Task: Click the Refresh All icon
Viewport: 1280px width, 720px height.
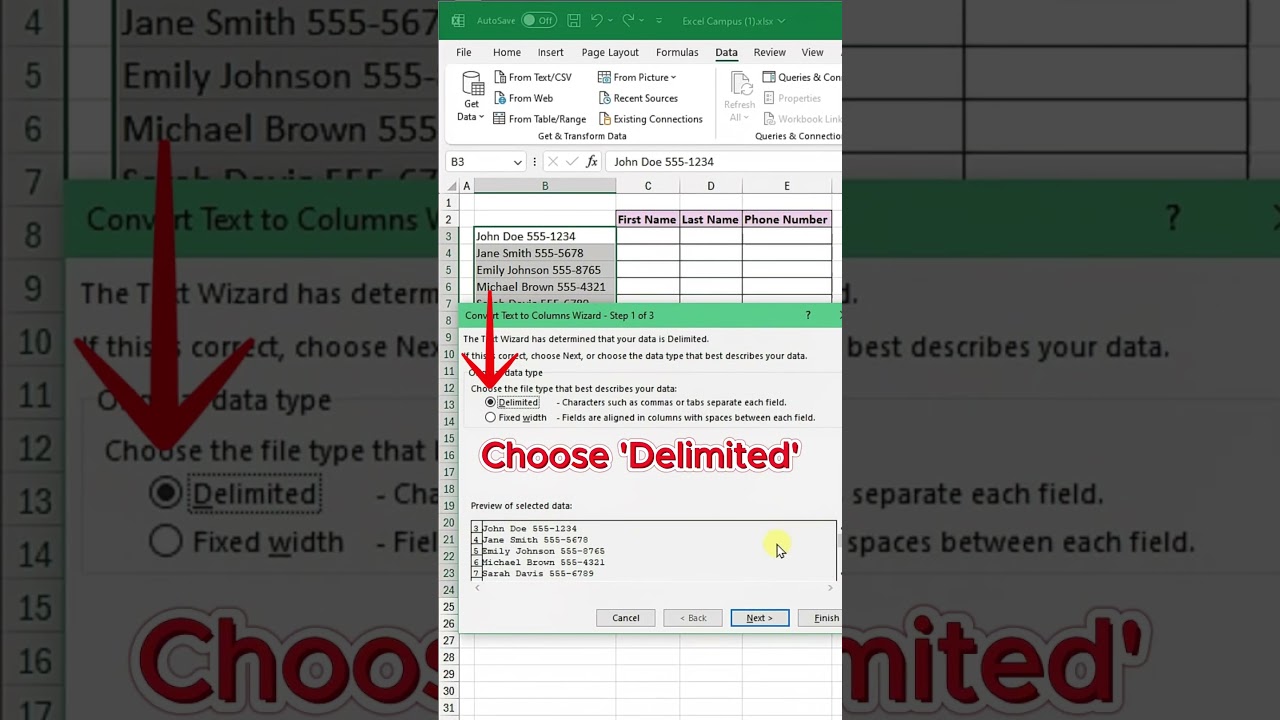Action: pos(741,83)
